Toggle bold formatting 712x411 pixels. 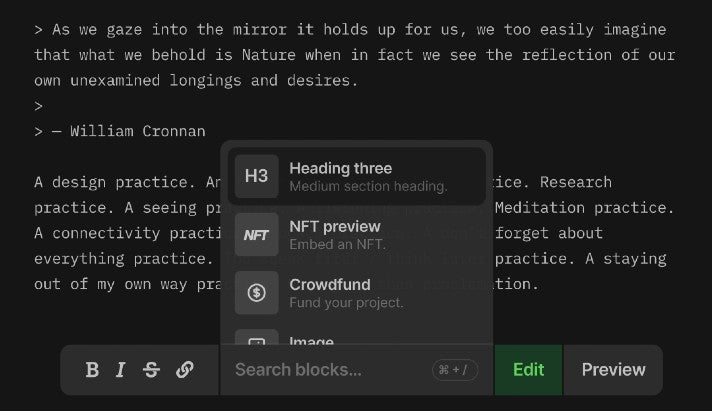coord(92,370)
